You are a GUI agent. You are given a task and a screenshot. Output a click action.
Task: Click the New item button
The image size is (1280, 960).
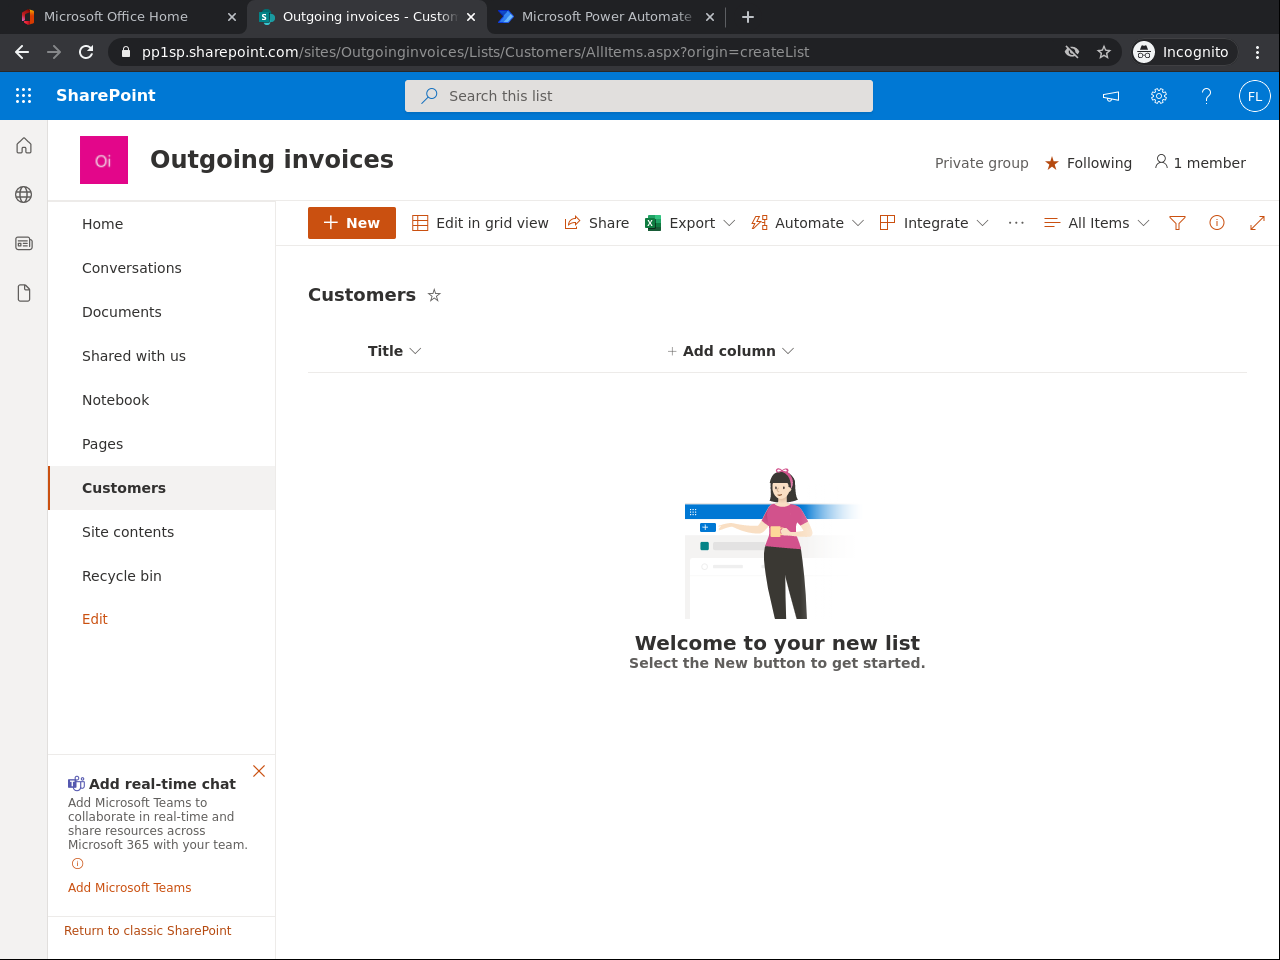click(x=352, y=223)
